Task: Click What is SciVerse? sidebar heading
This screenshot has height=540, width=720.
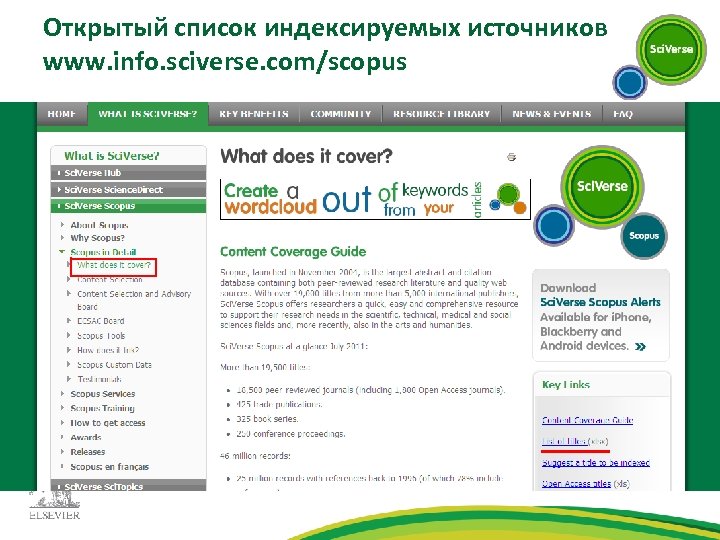Action: pyautogui.click(x=112, y=156)
